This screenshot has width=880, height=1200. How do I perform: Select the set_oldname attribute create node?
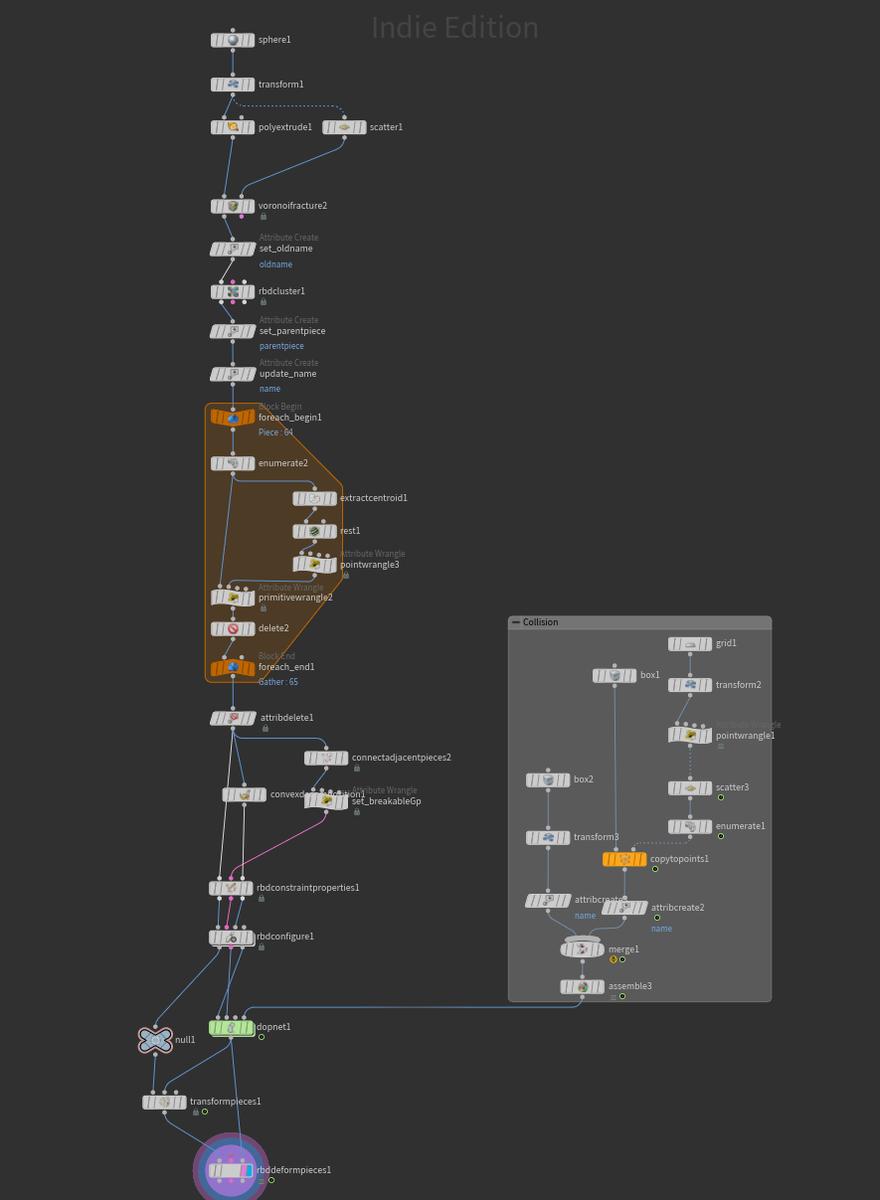click(x=233, y=249)
